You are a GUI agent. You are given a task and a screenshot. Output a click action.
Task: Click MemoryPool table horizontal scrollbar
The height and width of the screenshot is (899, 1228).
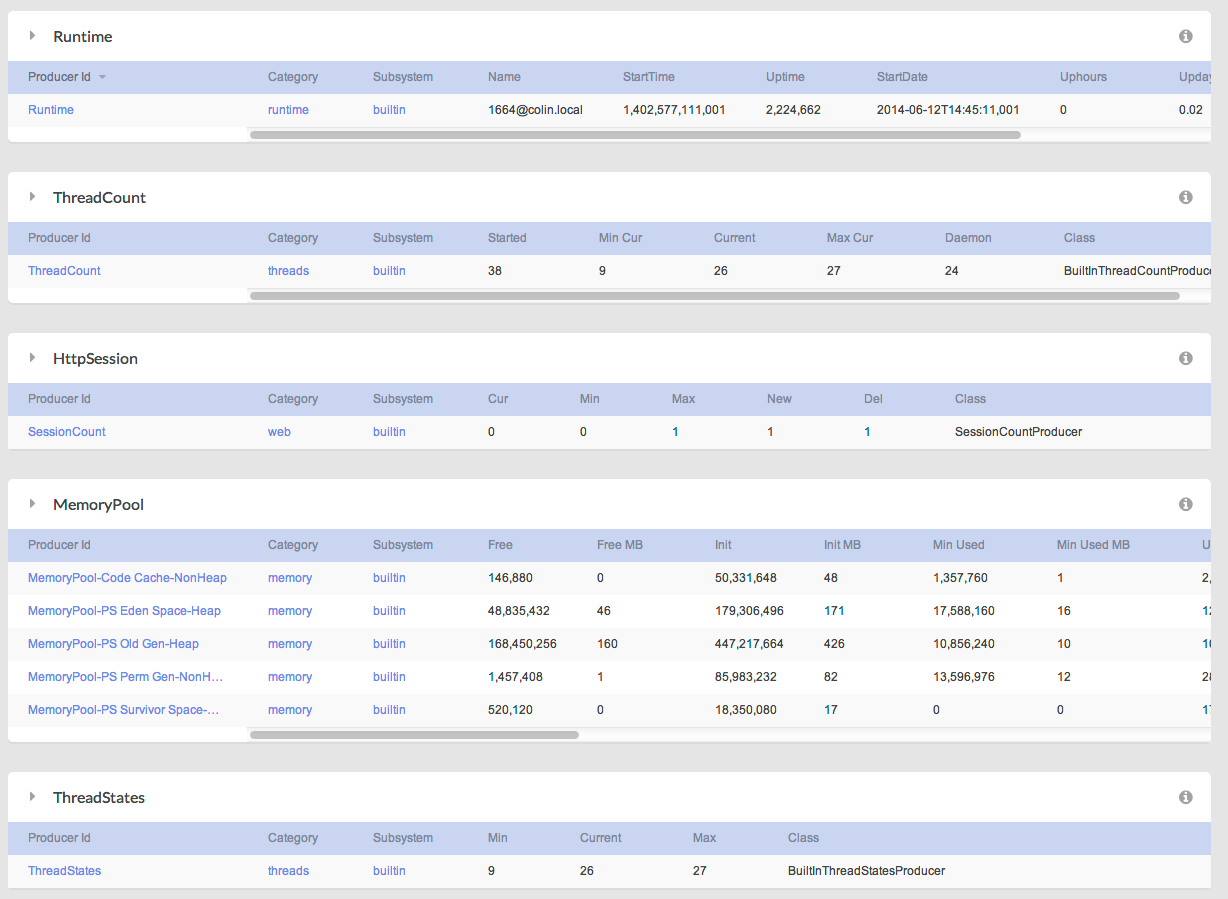(414, 735)
